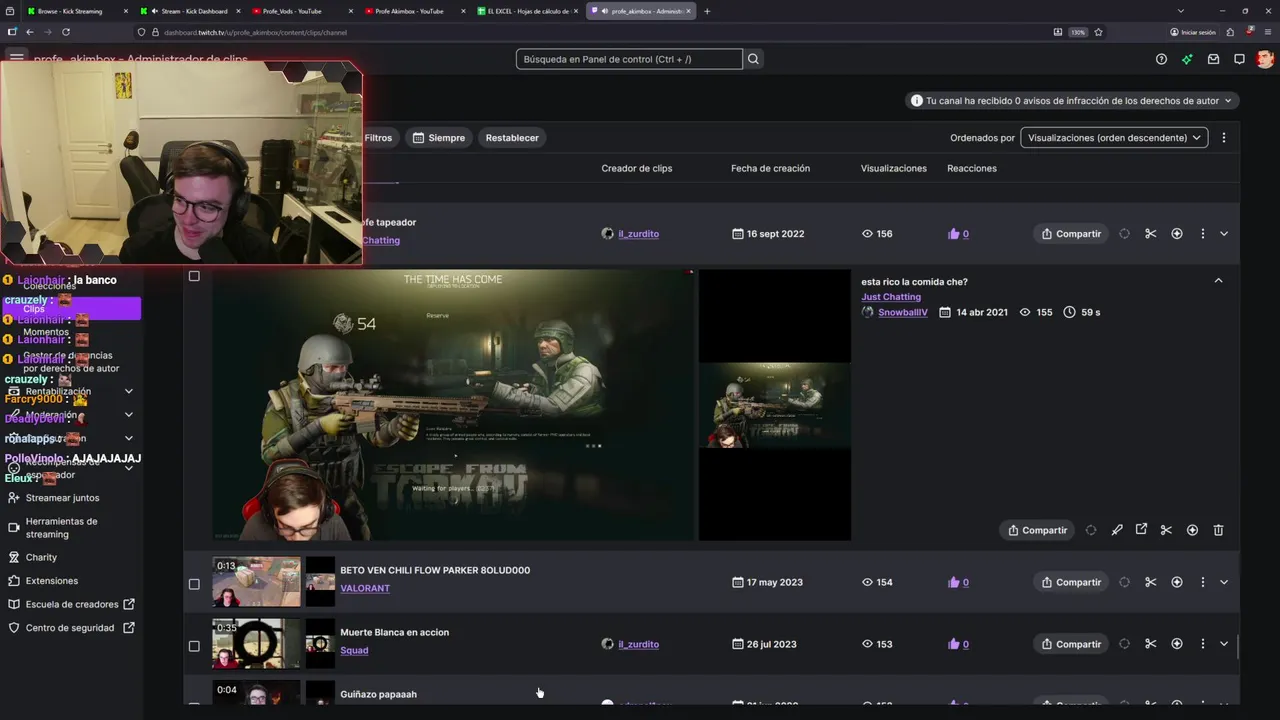Open the VALORANT category link
This screenshot has width=1280, height=720.
pos(365,588)
